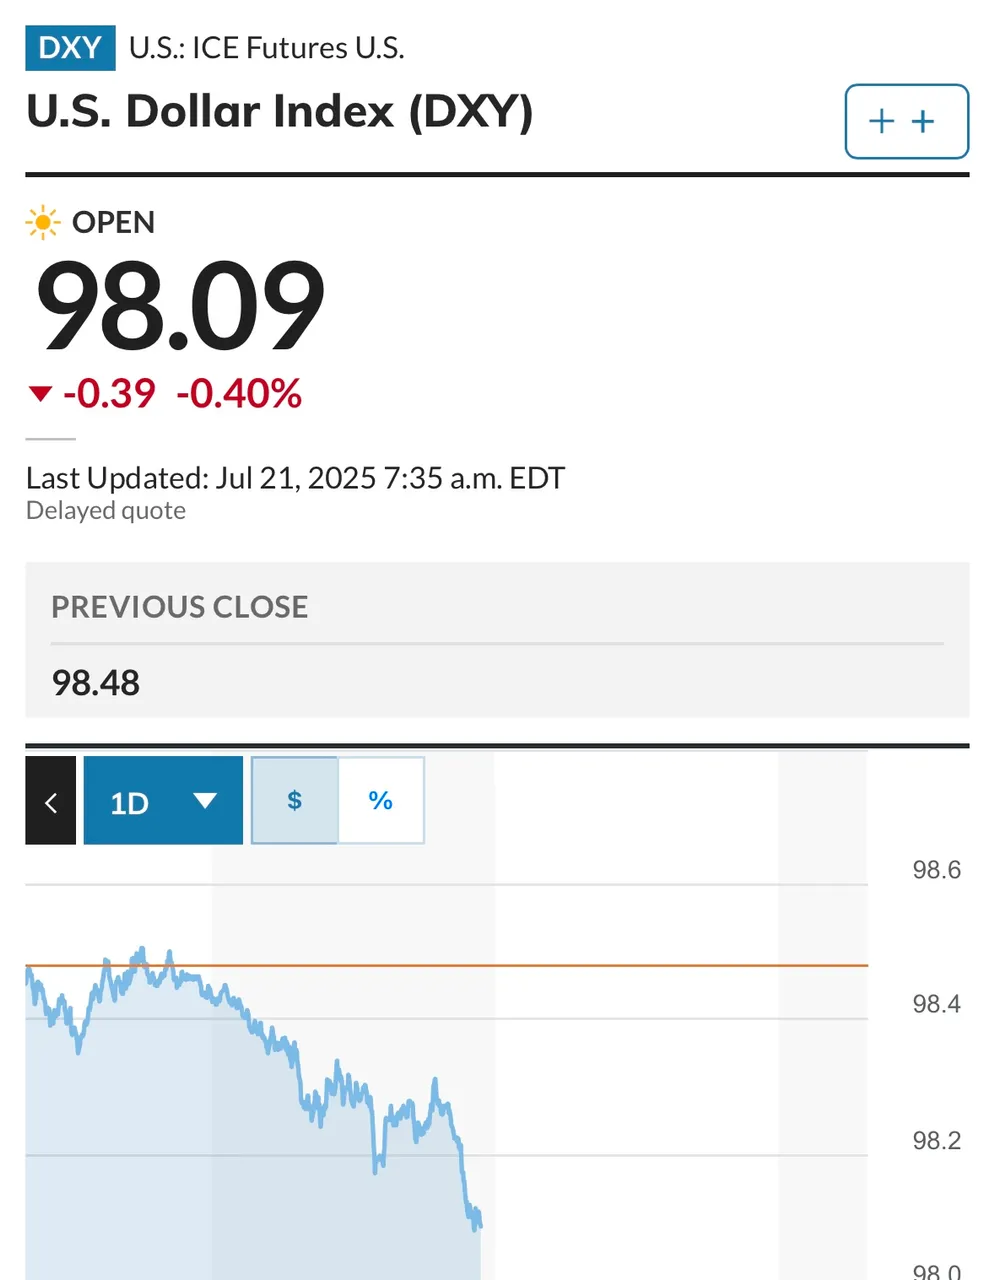Click the dropdown triangle next to 1D
Screen dimensions: 995x1280
[205, 801]
